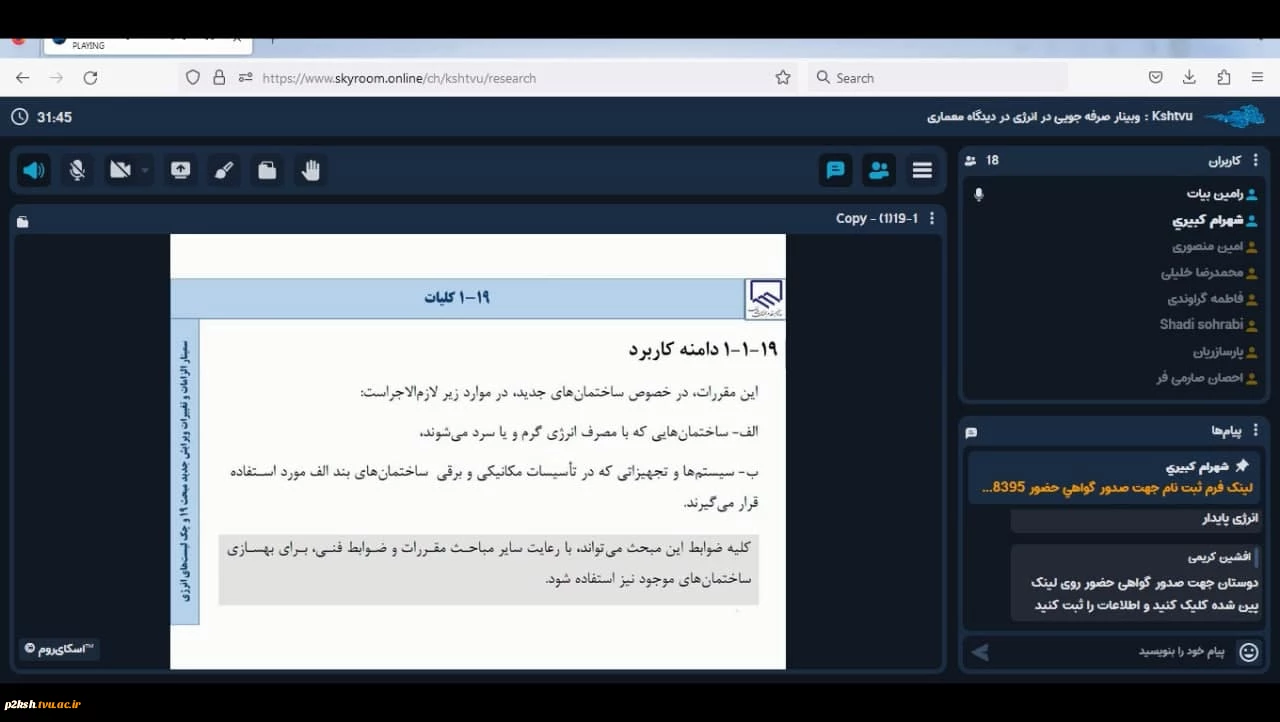Send the chat message arrow button
This screenshot has height=722, width=1280.
(x=980, y=652)
